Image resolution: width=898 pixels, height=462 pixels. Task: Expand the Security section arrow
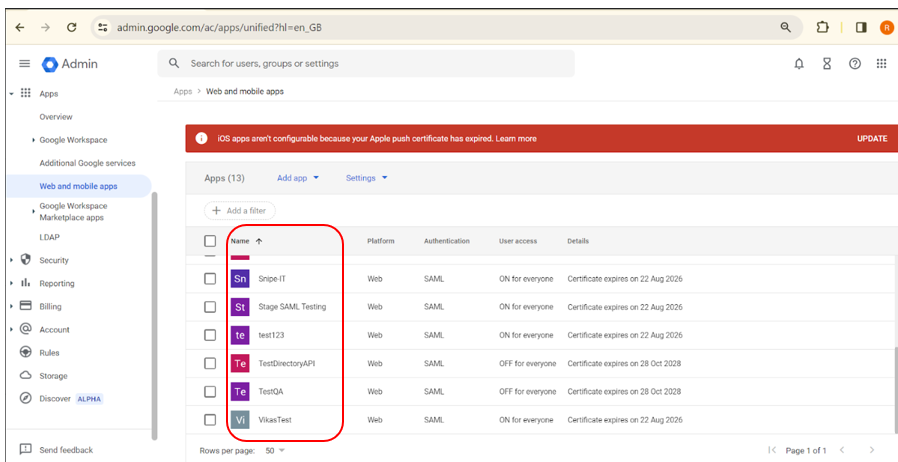tap(11, 260)
